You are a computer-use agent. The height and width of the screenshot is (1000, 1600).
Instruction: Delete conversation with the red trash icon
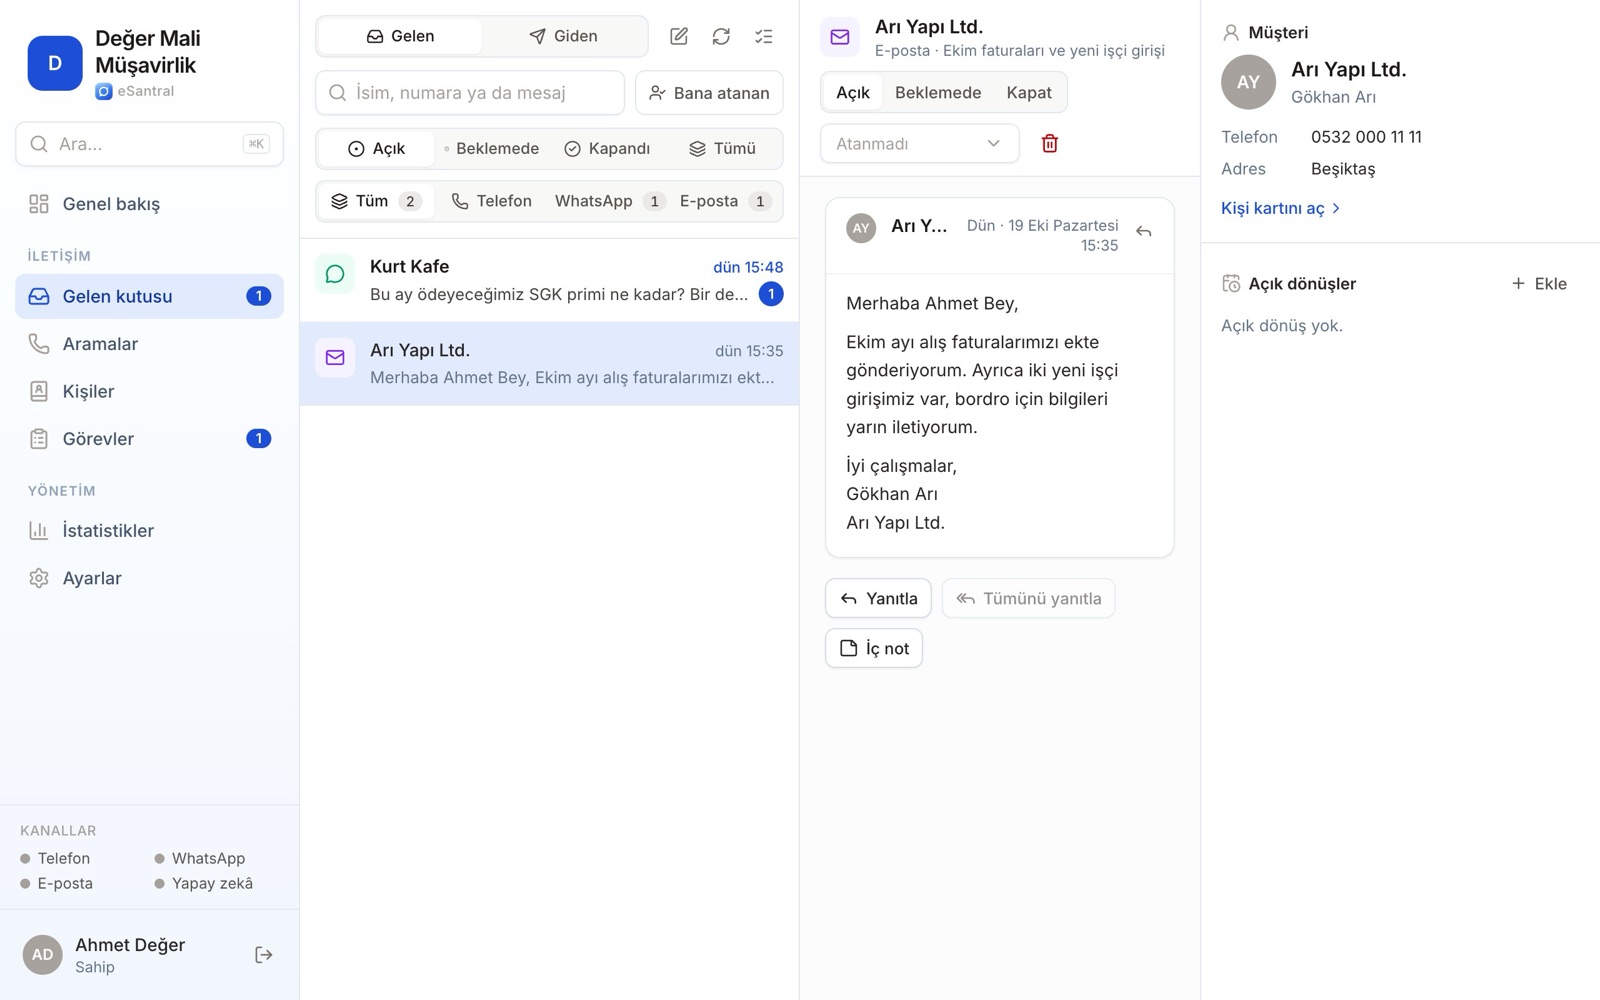point(1050,143)
